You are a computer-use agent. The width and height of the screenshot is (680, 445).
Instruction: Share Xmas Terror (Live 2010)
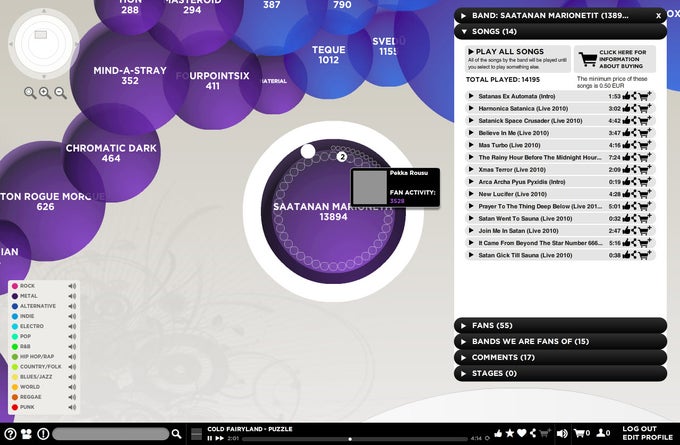[x=634, y=170]
